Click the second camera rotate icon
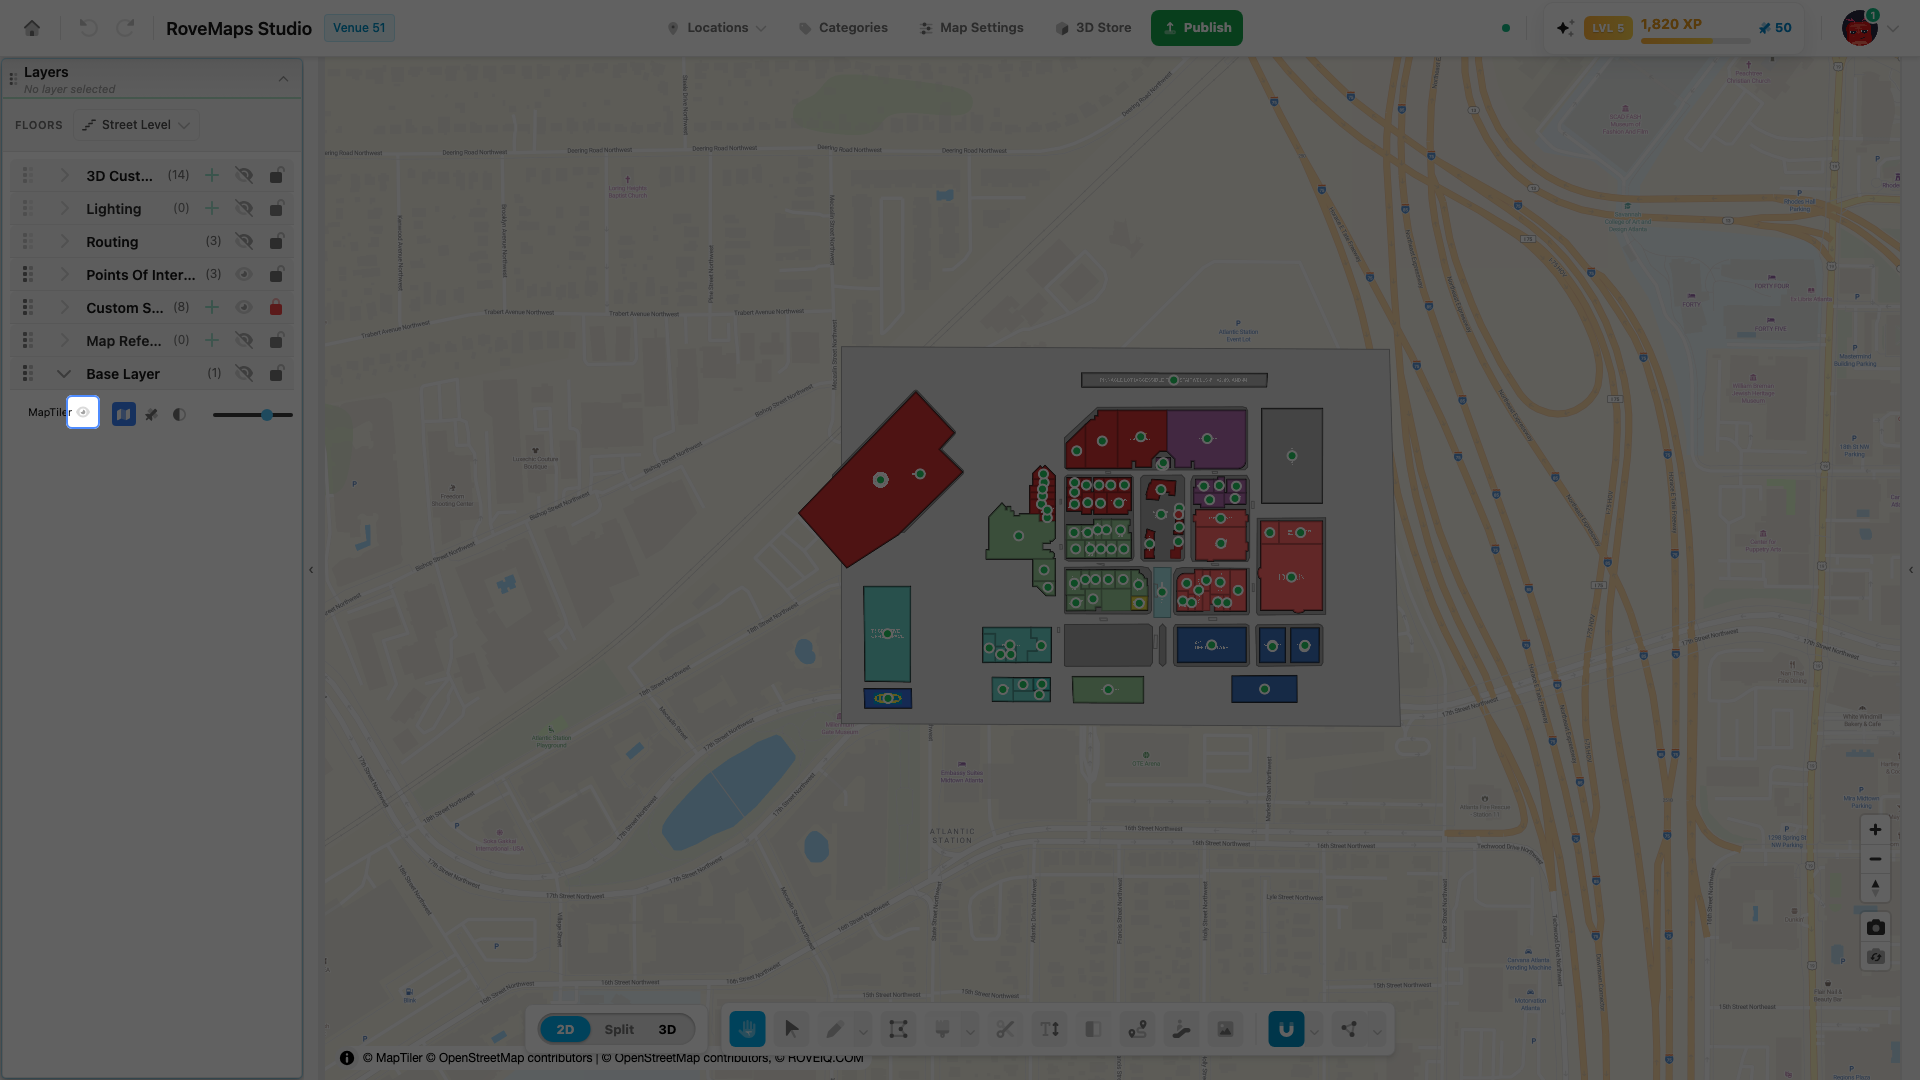Screen dimensions: 1920x1080 click(x=1875, y=957)
